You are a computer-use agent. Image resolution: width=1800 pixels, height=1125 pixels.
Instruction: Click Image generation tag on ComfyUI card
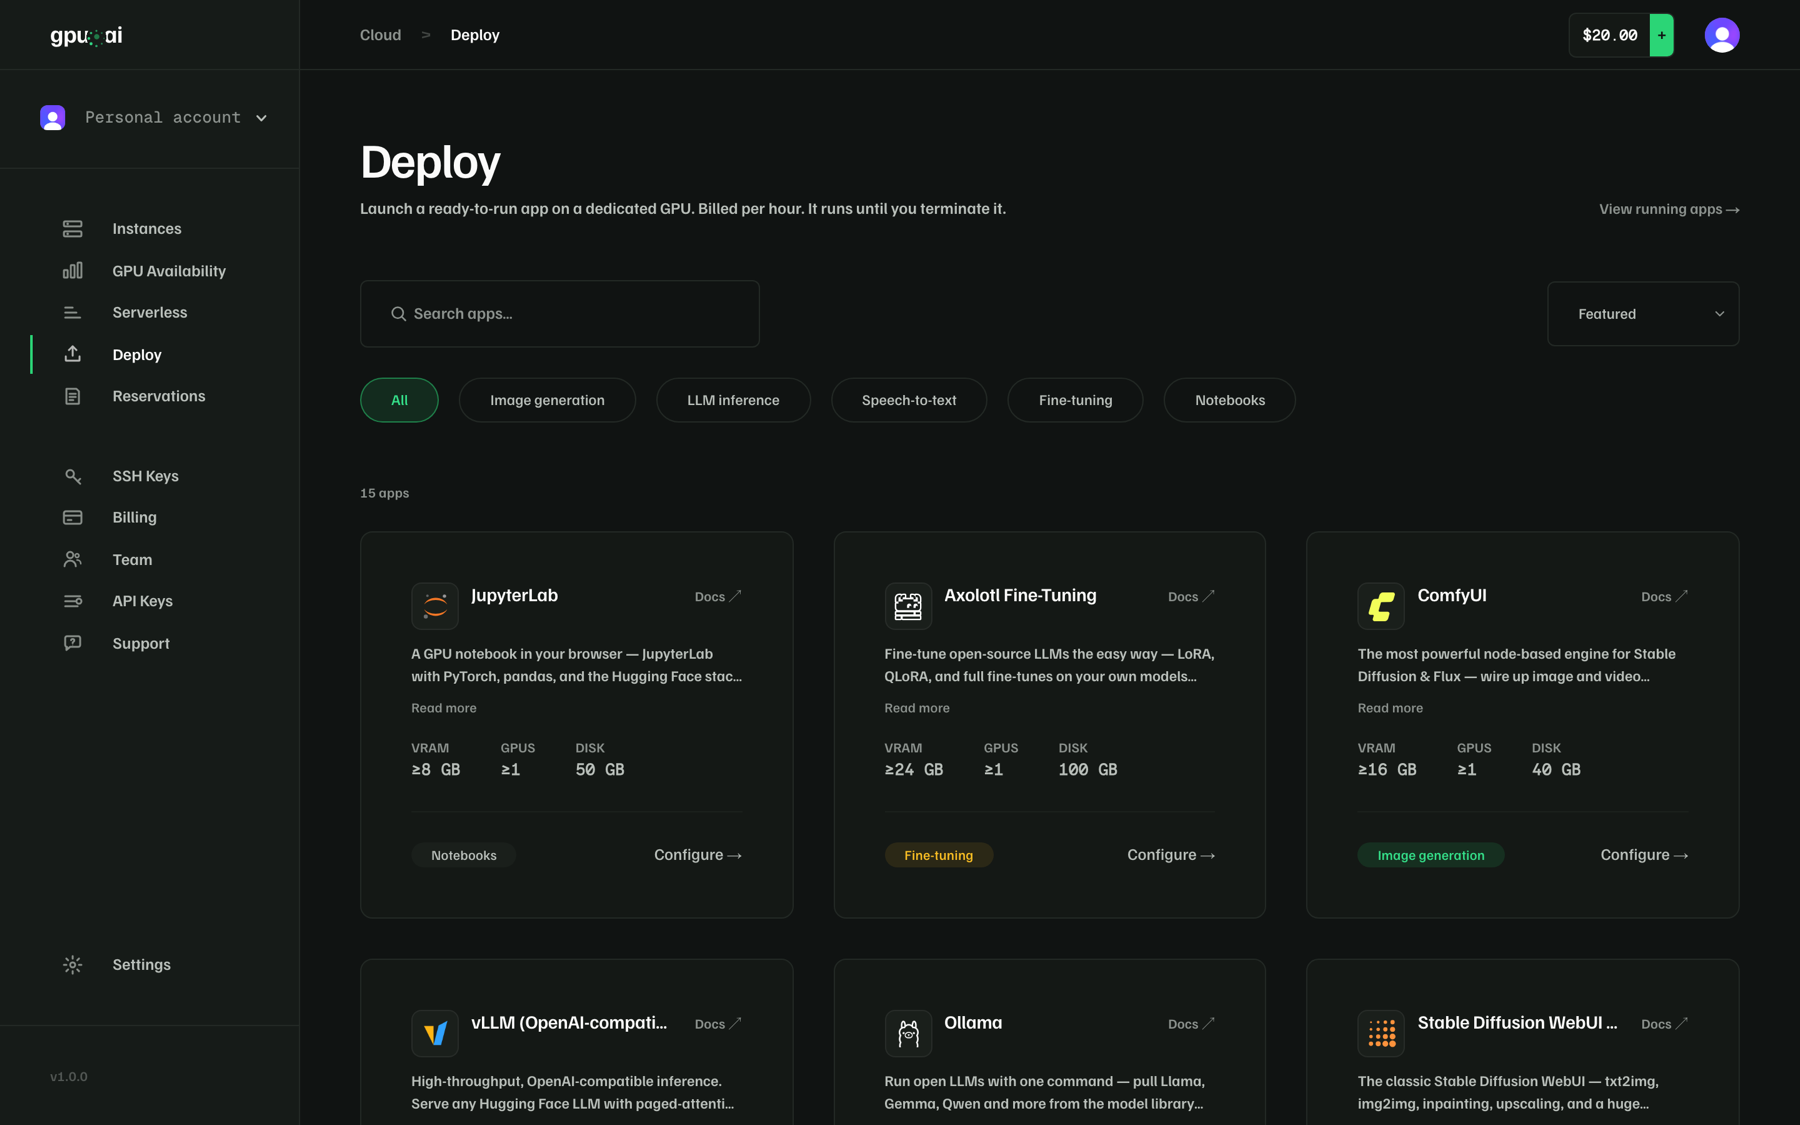click(1431, 855)
